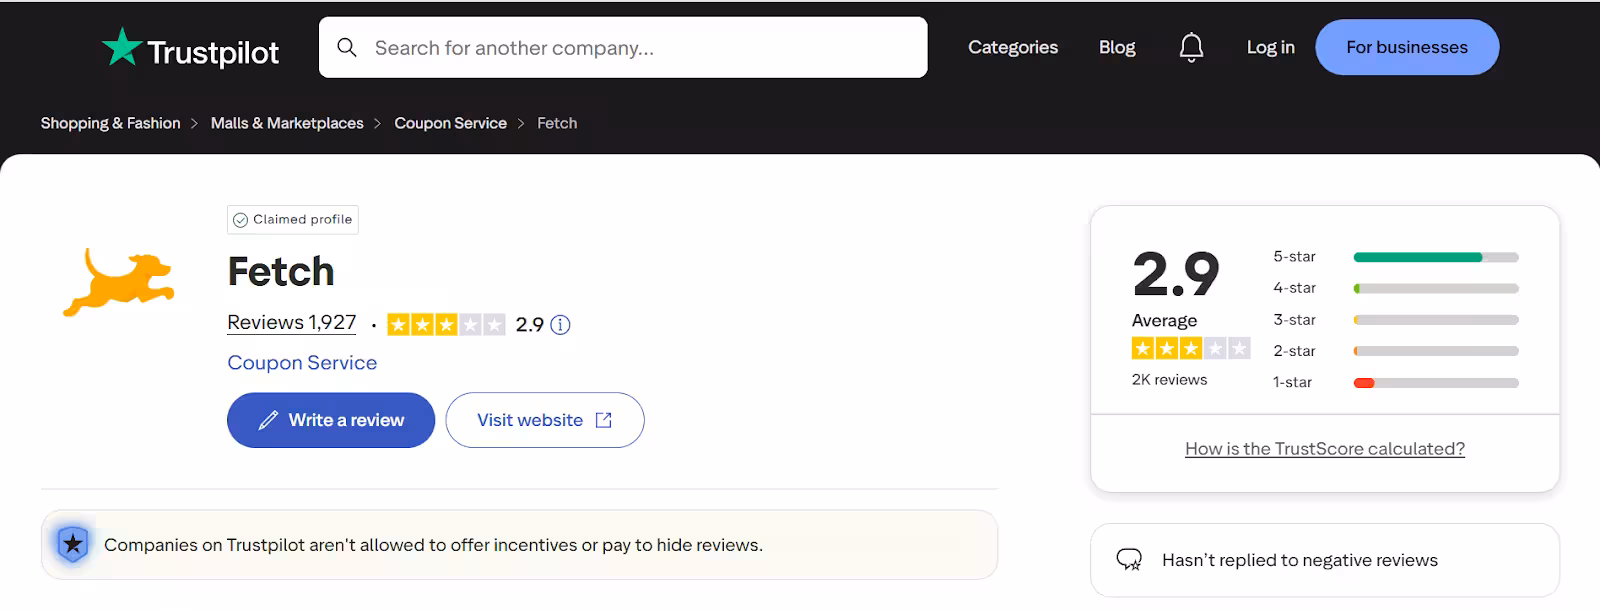Click the TrustScore info icon
Viewport: 1600px width, 610px height.
561,325
